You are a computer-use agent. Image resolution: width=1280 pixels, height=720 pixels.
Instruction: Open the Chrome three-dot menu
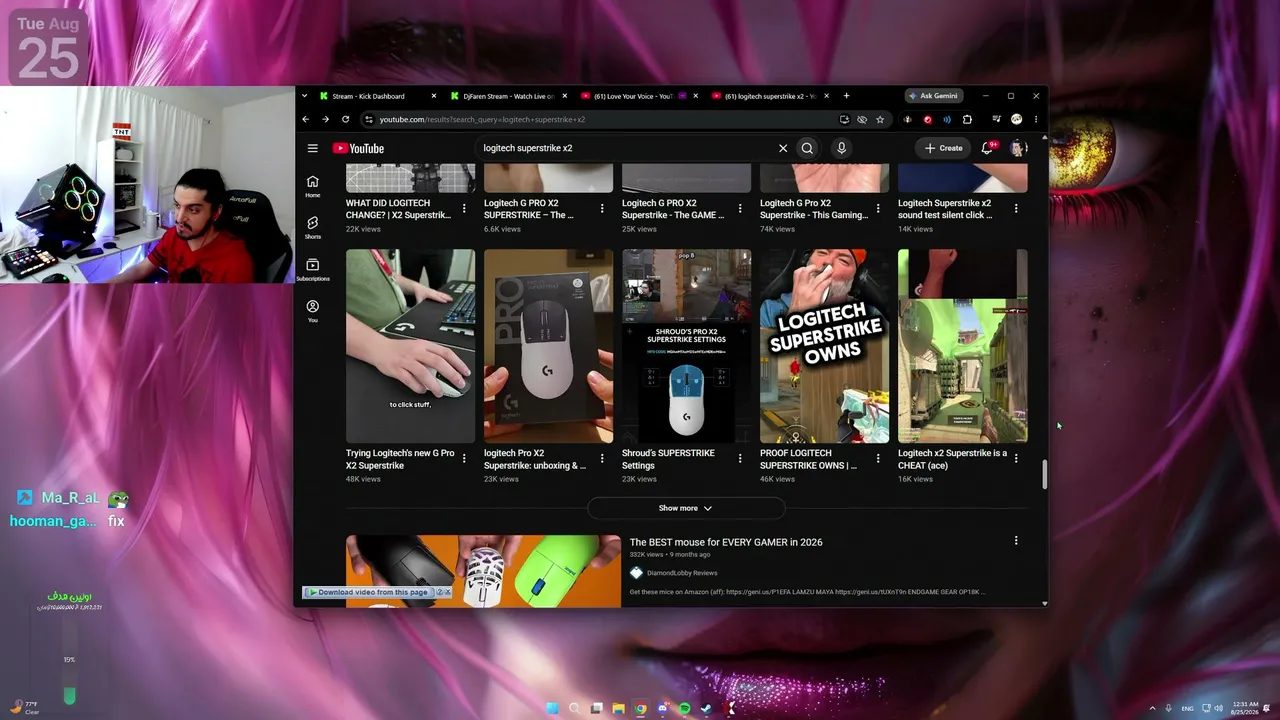(1036, 119)
